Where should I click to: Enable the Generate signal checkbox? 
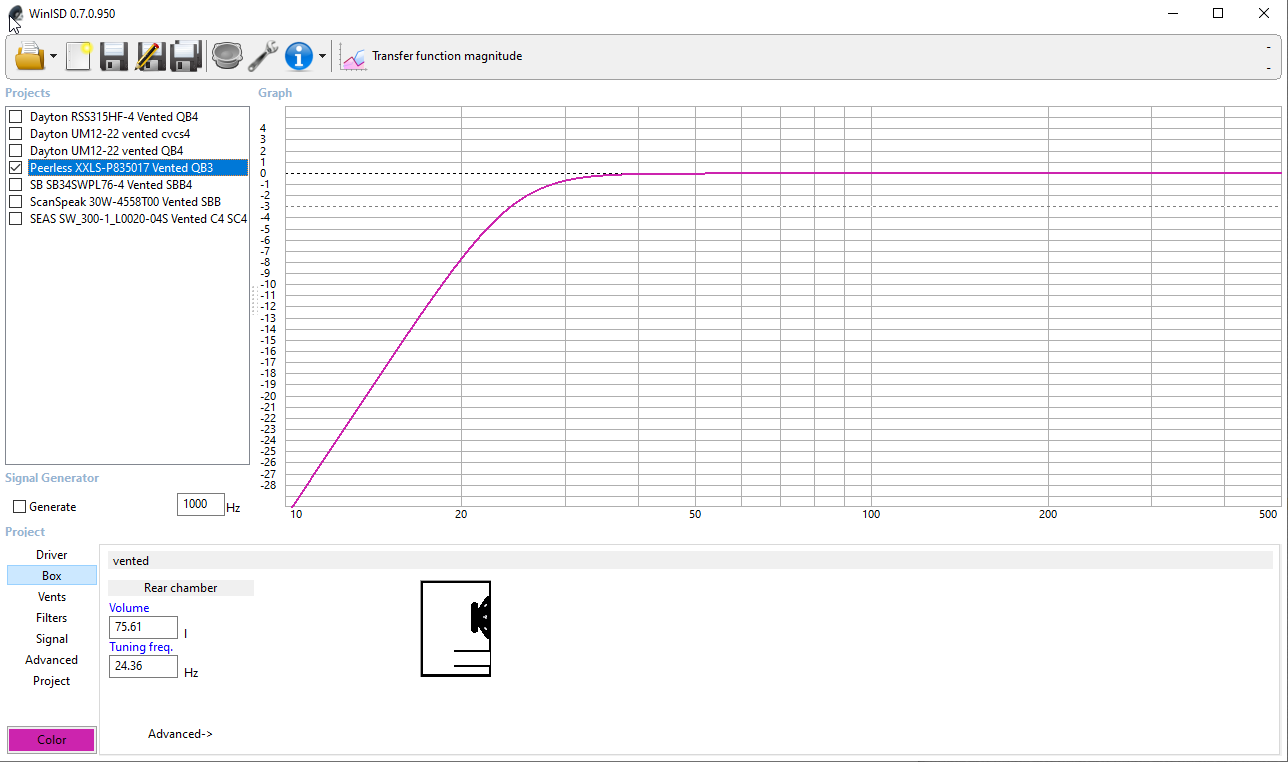(19, 507)
